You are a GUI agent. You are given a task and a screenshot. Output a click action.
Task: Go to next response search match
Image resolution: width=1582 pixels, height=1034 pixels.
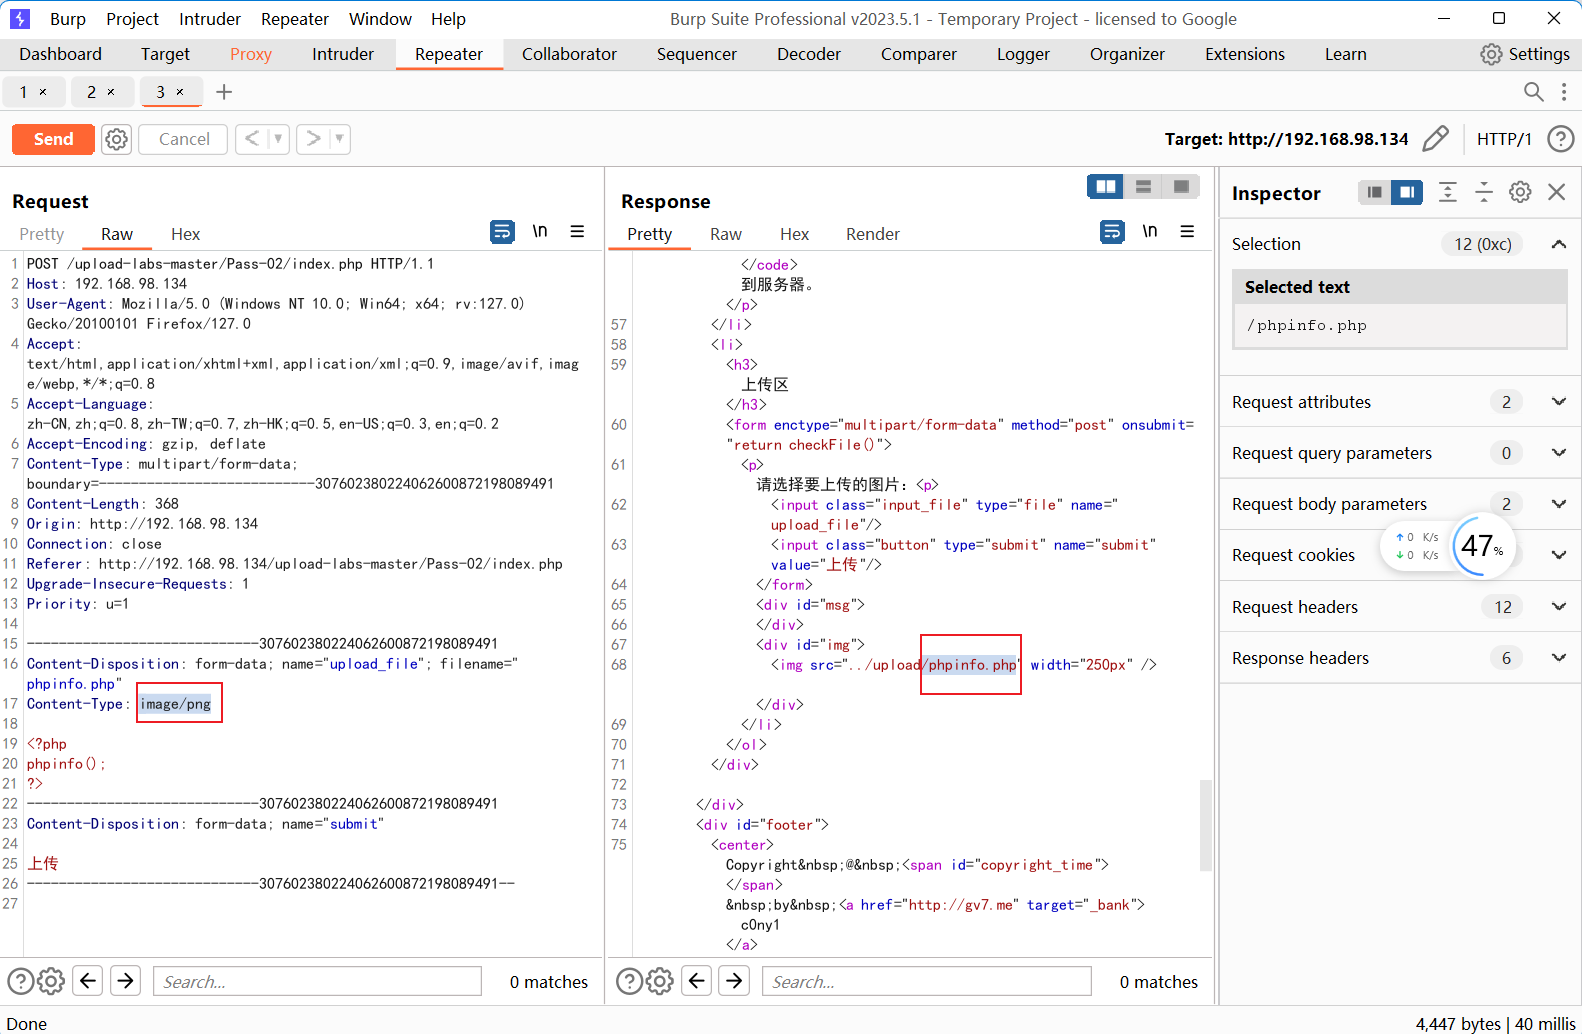tap(735, 981)
